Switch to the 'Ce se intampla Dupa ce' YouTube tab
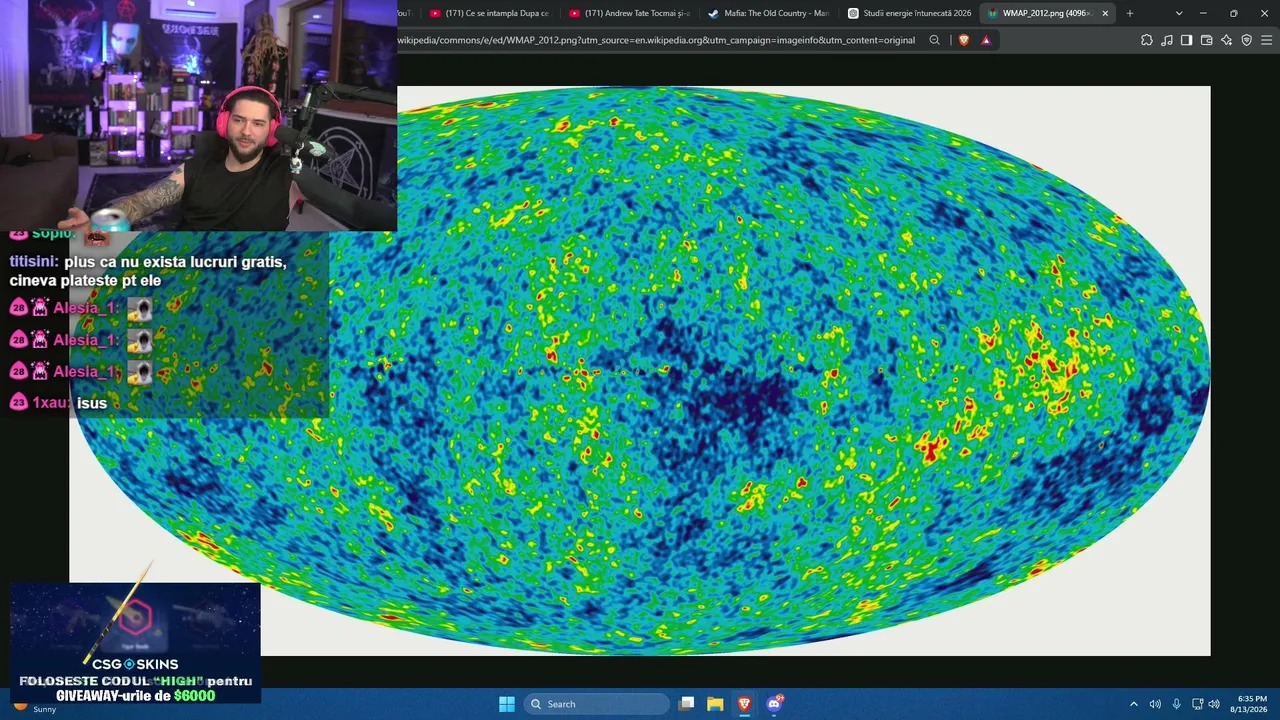Viewport: 1280px width, 720px height. point(489,13)
